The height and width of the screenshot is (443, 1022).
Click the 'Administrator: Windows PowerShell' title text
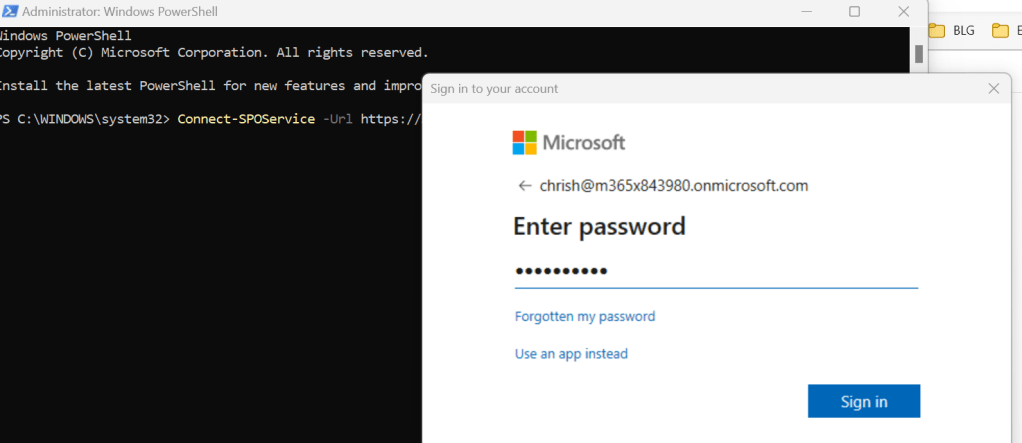(120, 12)
